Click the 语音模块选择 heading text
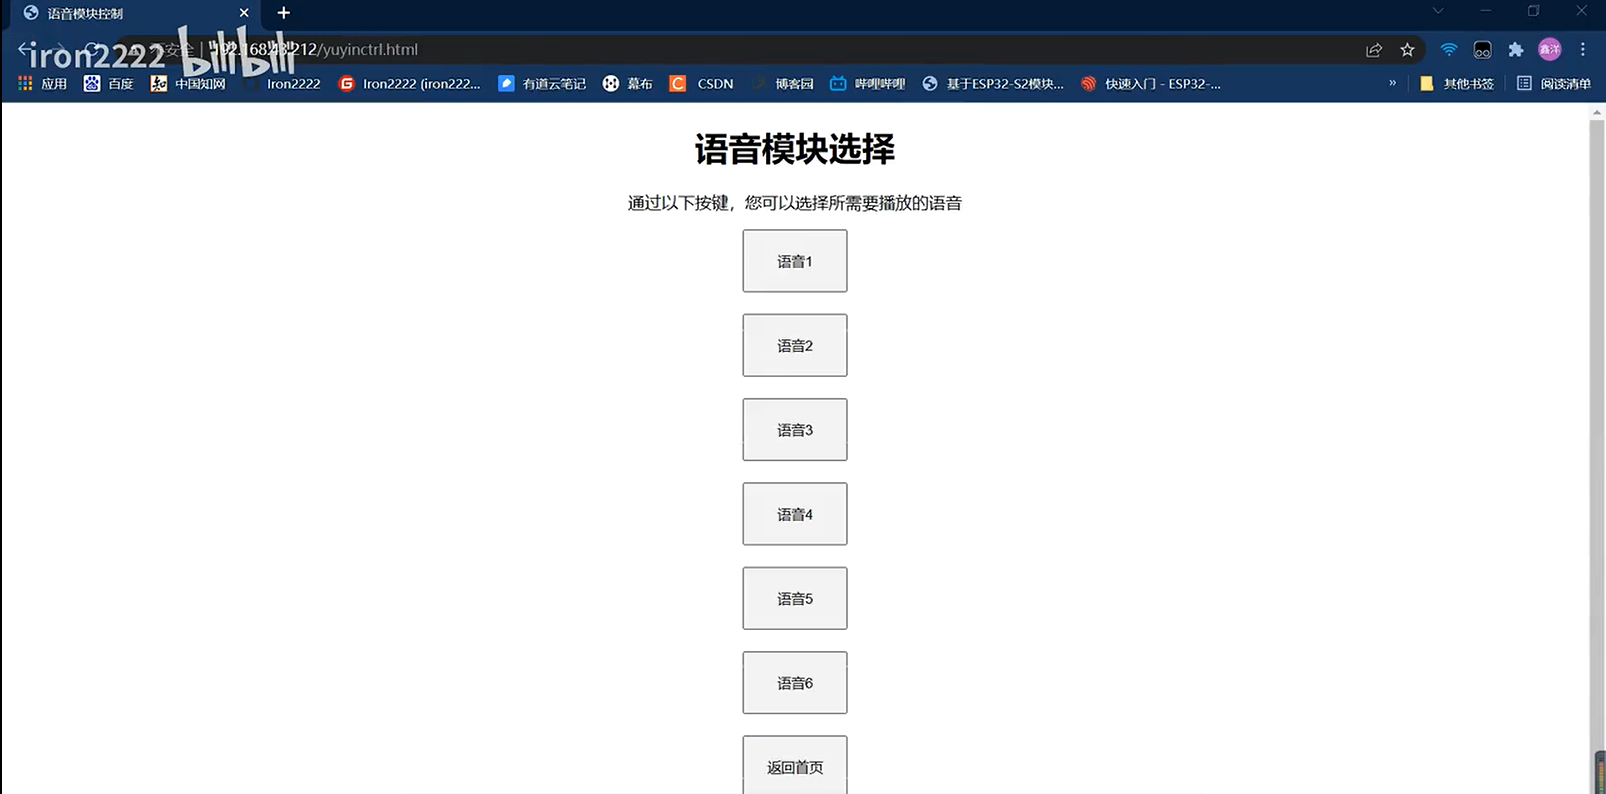This screenshot has height=794, width=1606. [795, 149]
